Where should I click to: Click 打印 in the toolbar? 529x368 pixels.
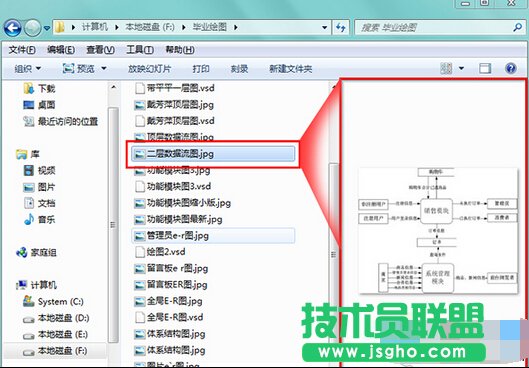(201, 69)
